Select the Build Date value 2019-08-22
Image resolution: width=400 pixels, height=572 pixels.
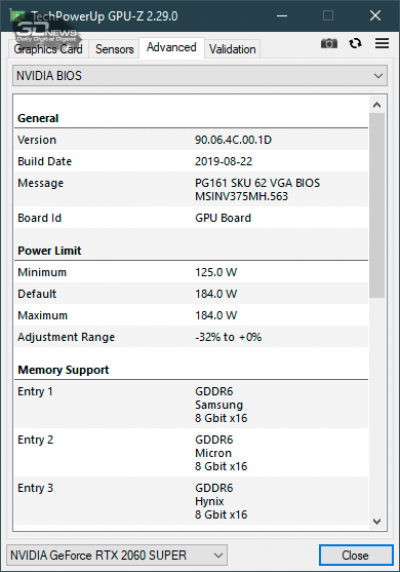point(224,161)
